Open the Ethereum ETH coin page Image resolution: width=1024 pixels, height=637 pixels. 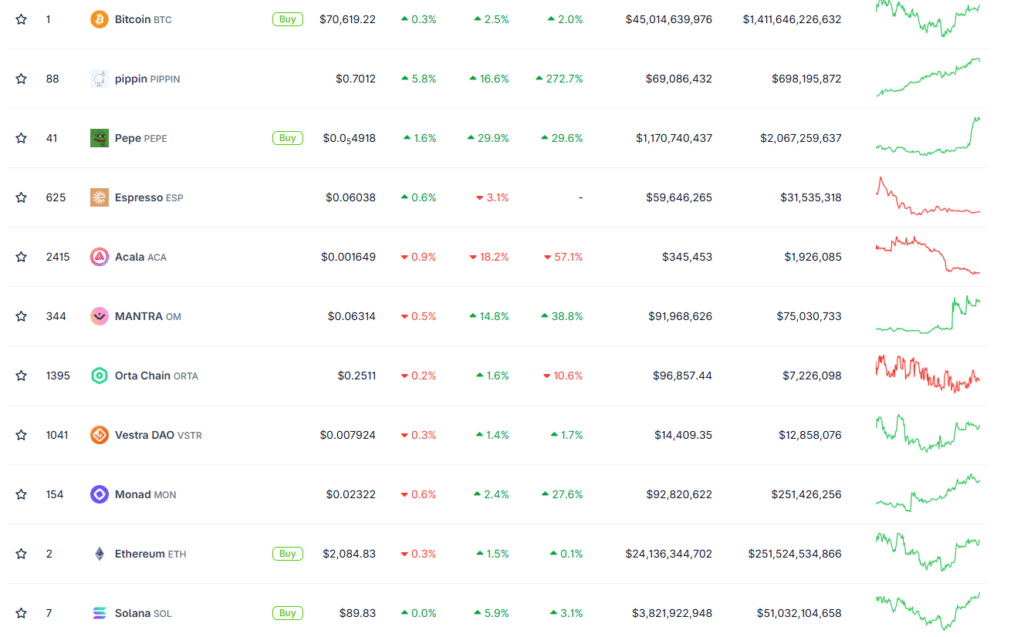[150, 554]
